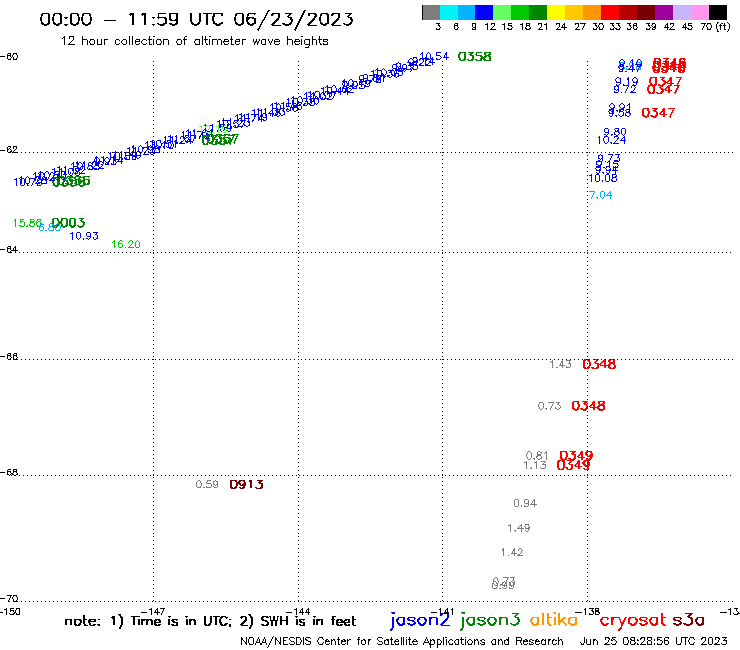
Task: Select the yellow swatch in the color legend
Action: [556, 13]
